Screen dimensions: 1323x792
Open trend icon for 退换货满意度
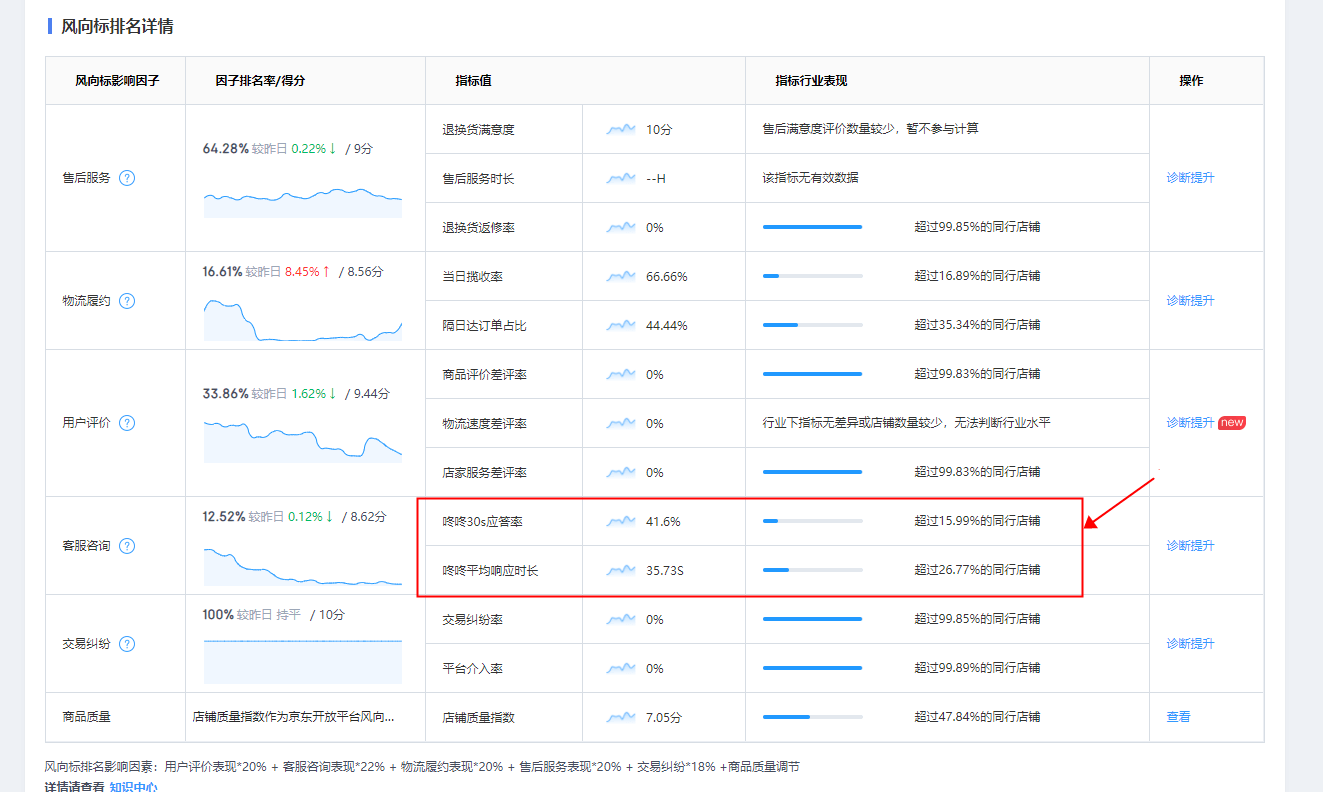pos(621,129)
